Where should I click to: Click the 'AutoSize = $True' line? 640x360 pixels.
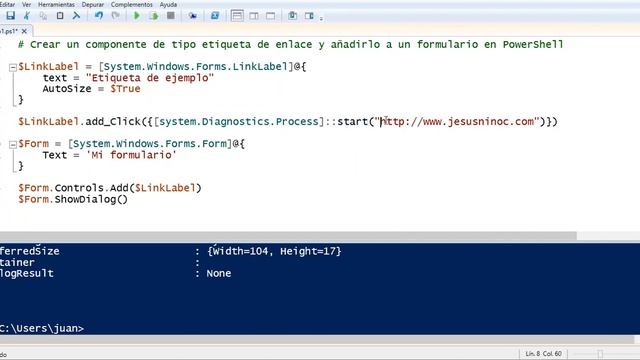click(x=91, y=89)
